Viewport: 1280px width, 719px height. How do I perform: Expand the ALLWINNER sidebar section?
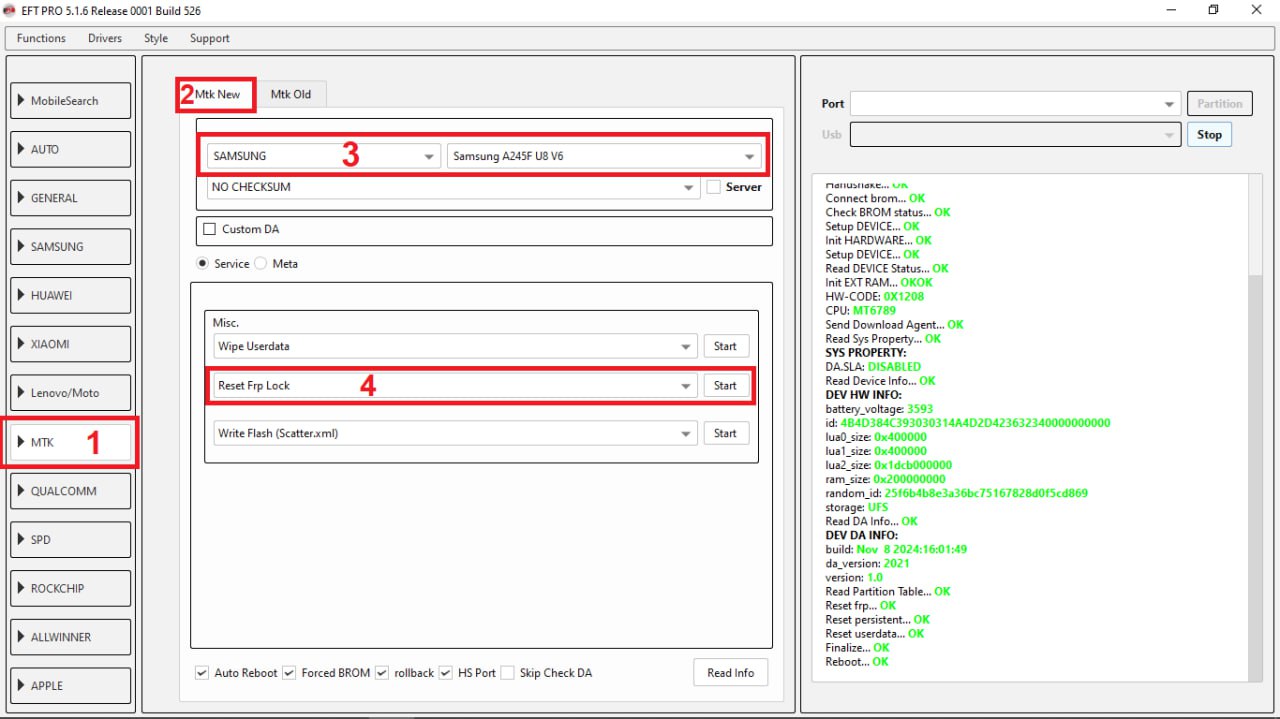click(x=70, y=637)
